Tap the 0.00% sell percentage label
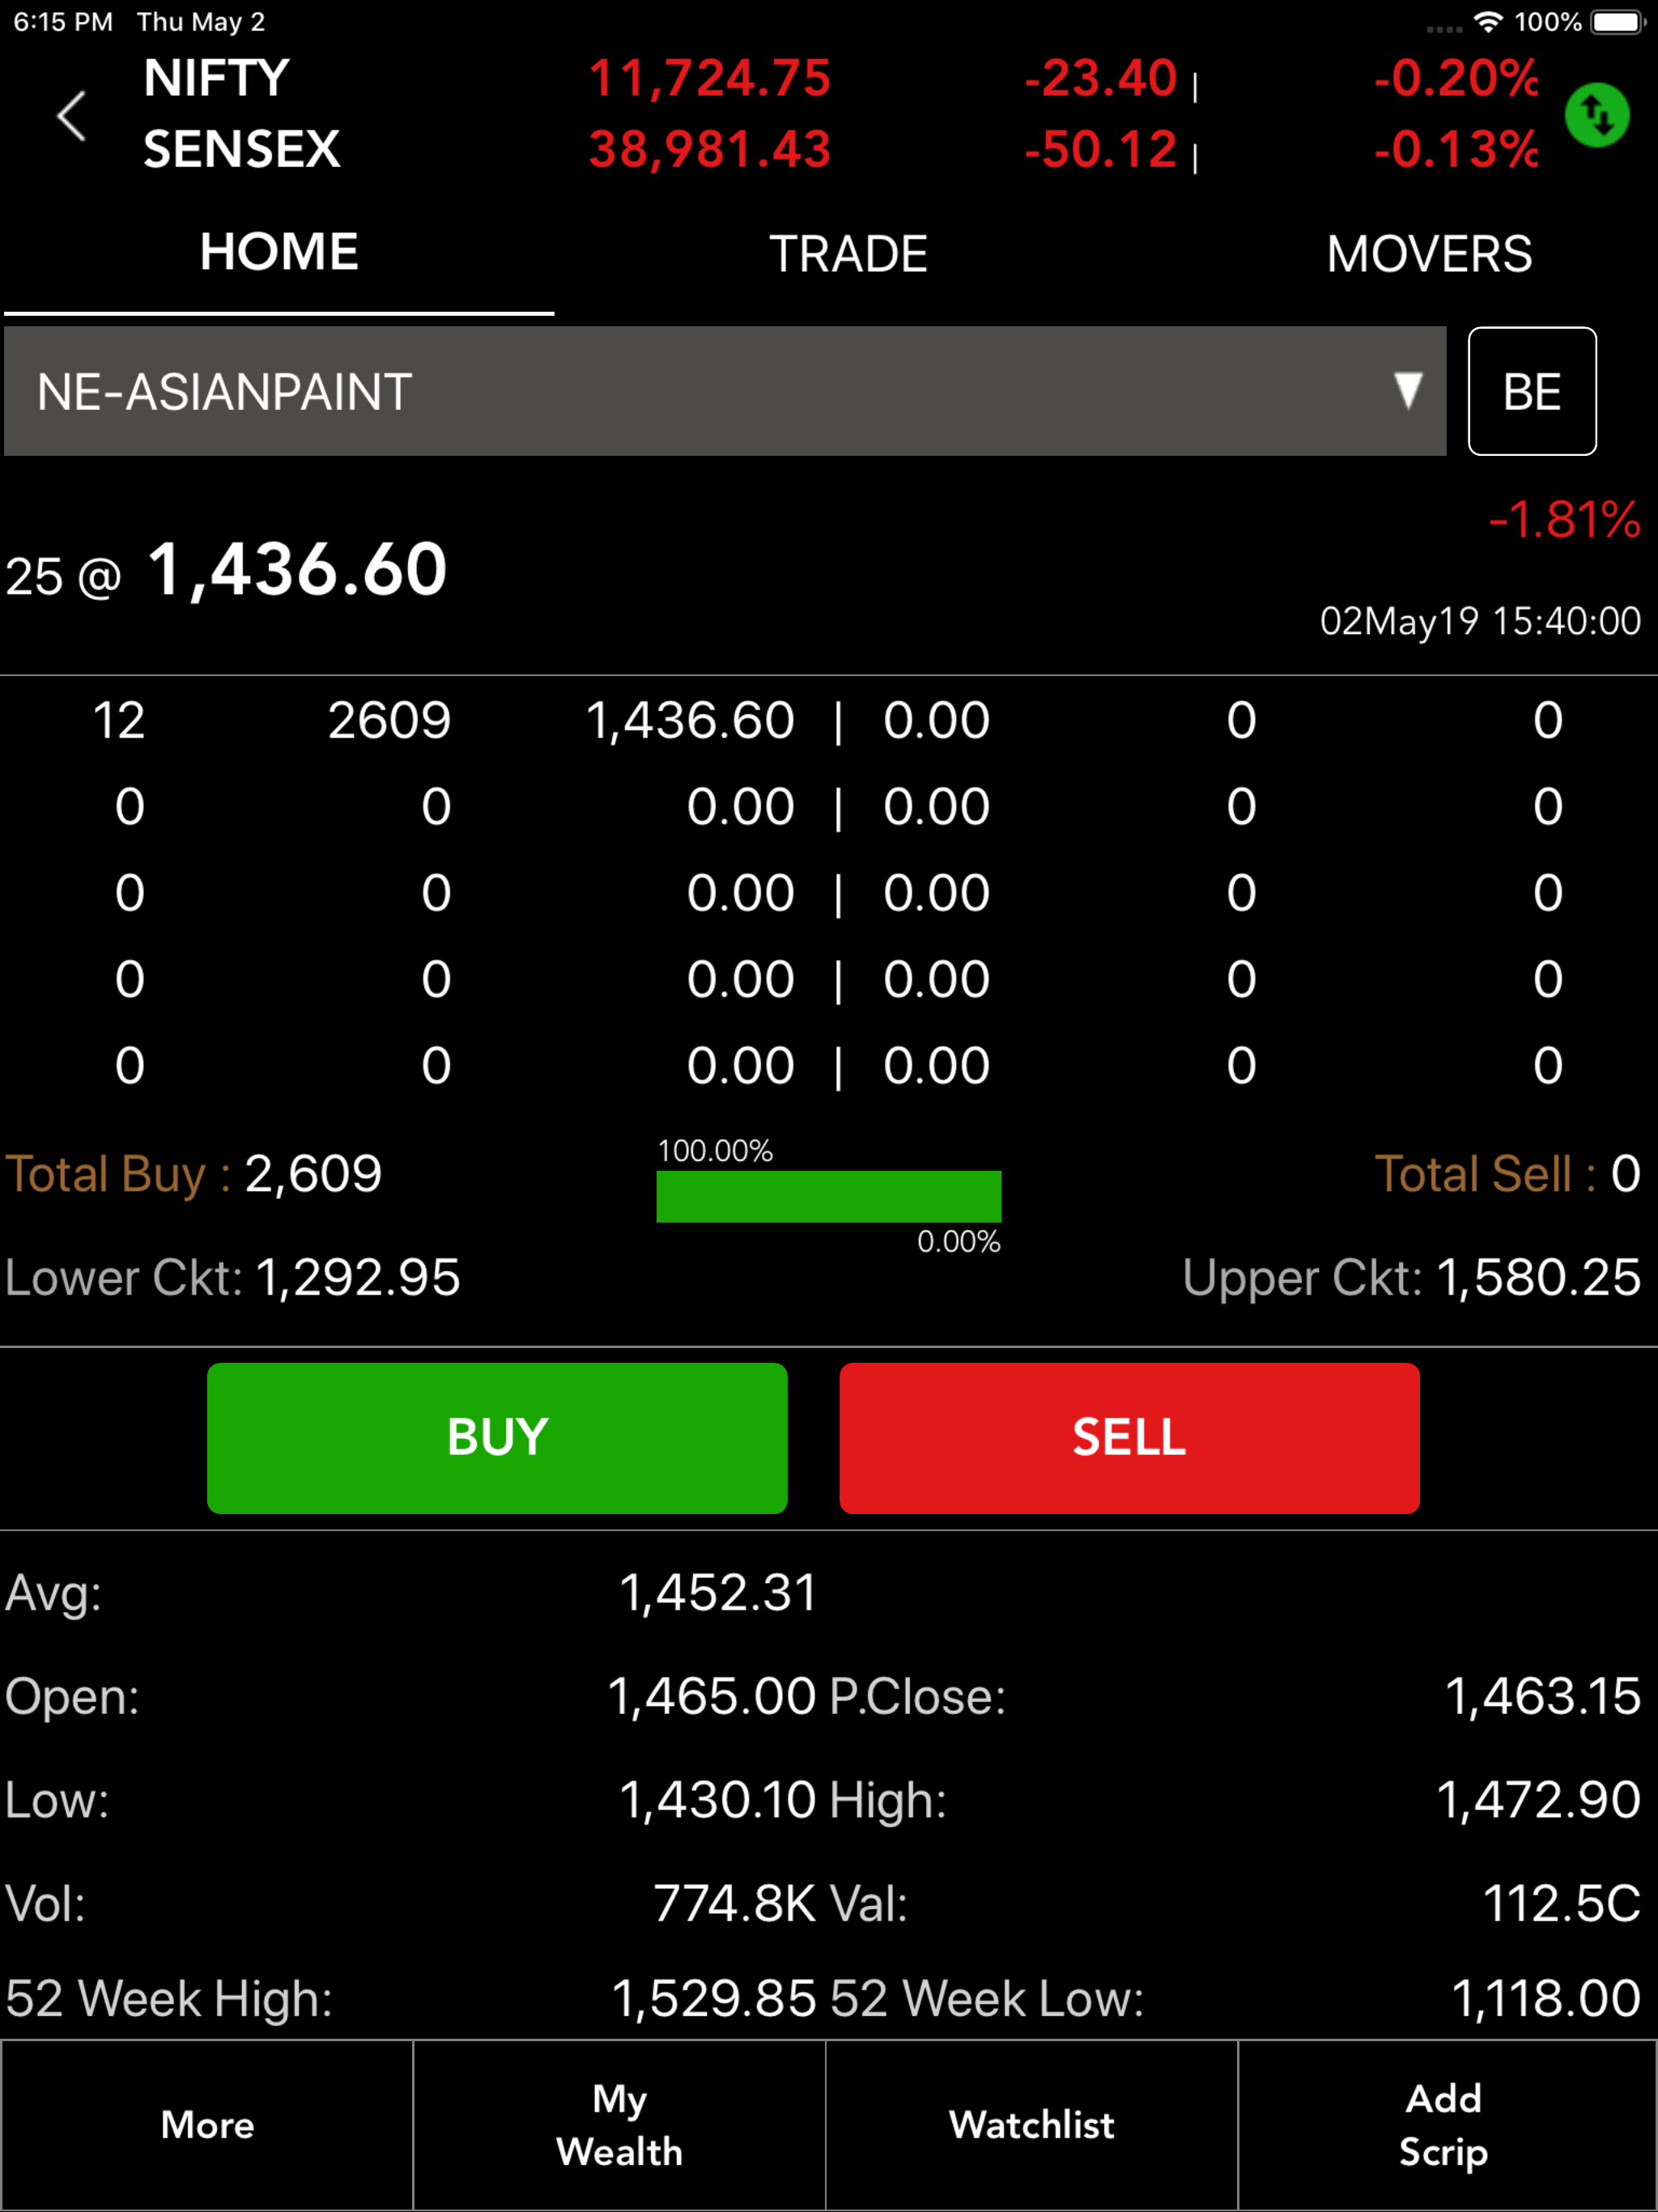Screen dimensions: 1658x2212 coord(959,1242)
